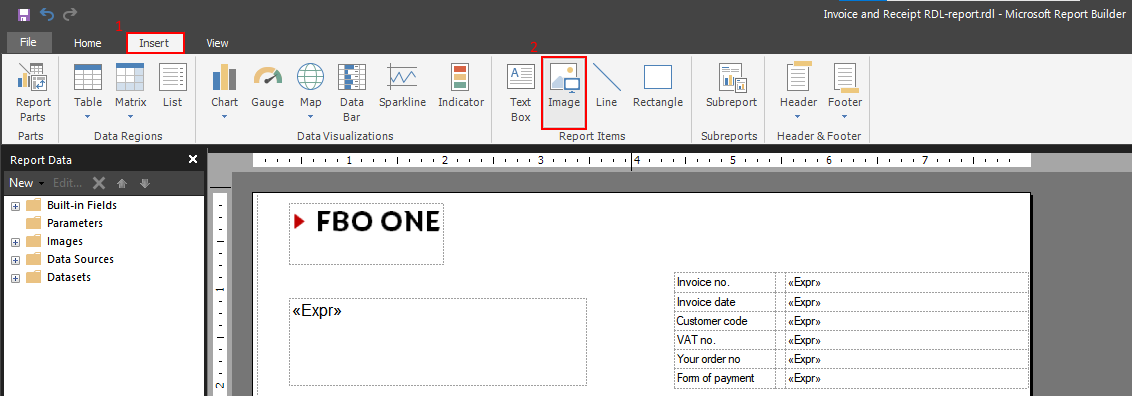Click the 'Your order no' label cell

point(725,359)
